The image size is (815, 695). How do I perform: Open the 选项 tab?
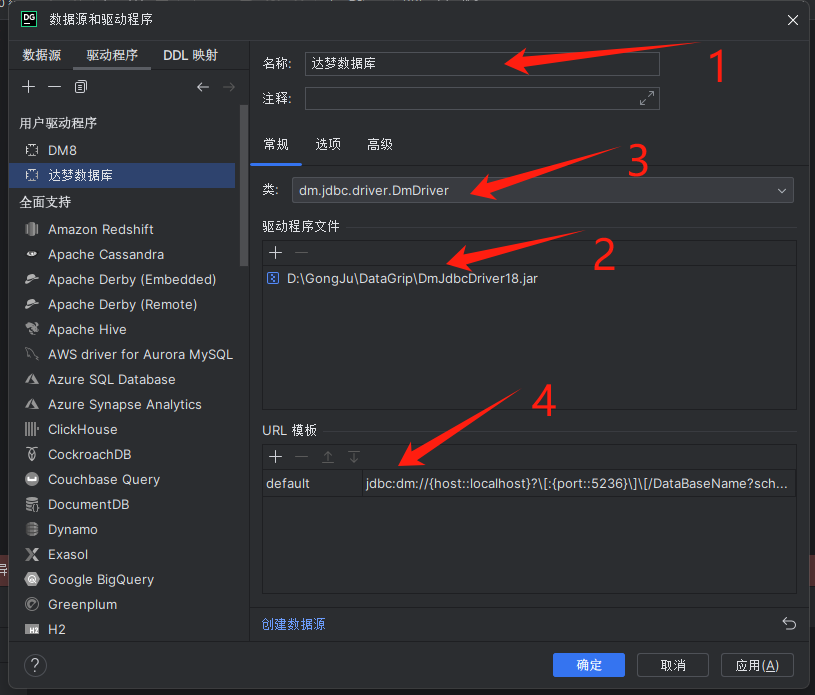328,144
